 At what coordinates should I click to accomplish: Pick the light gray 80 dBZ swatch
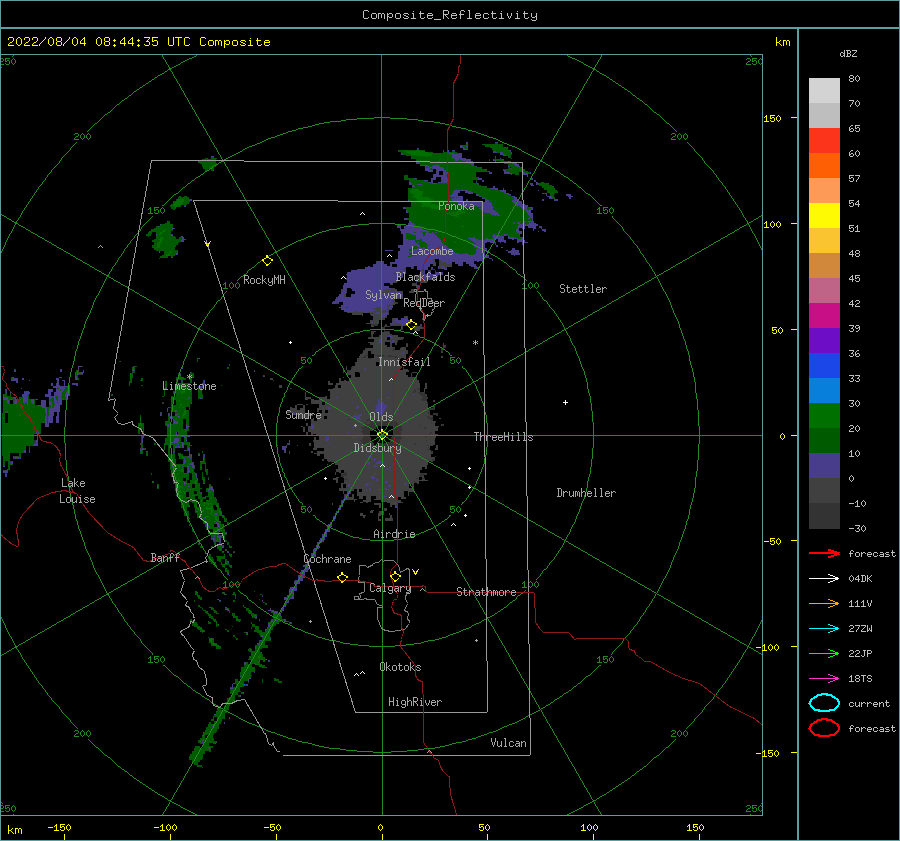tap(824, 90)
